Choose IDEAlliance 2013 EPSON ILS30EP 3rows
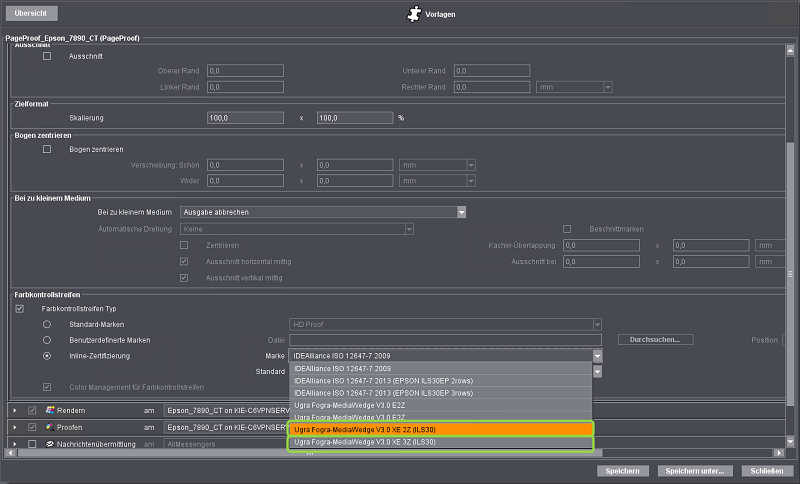Image resolution: width=800 pixels, height=484 pixels. coord(441,393)
